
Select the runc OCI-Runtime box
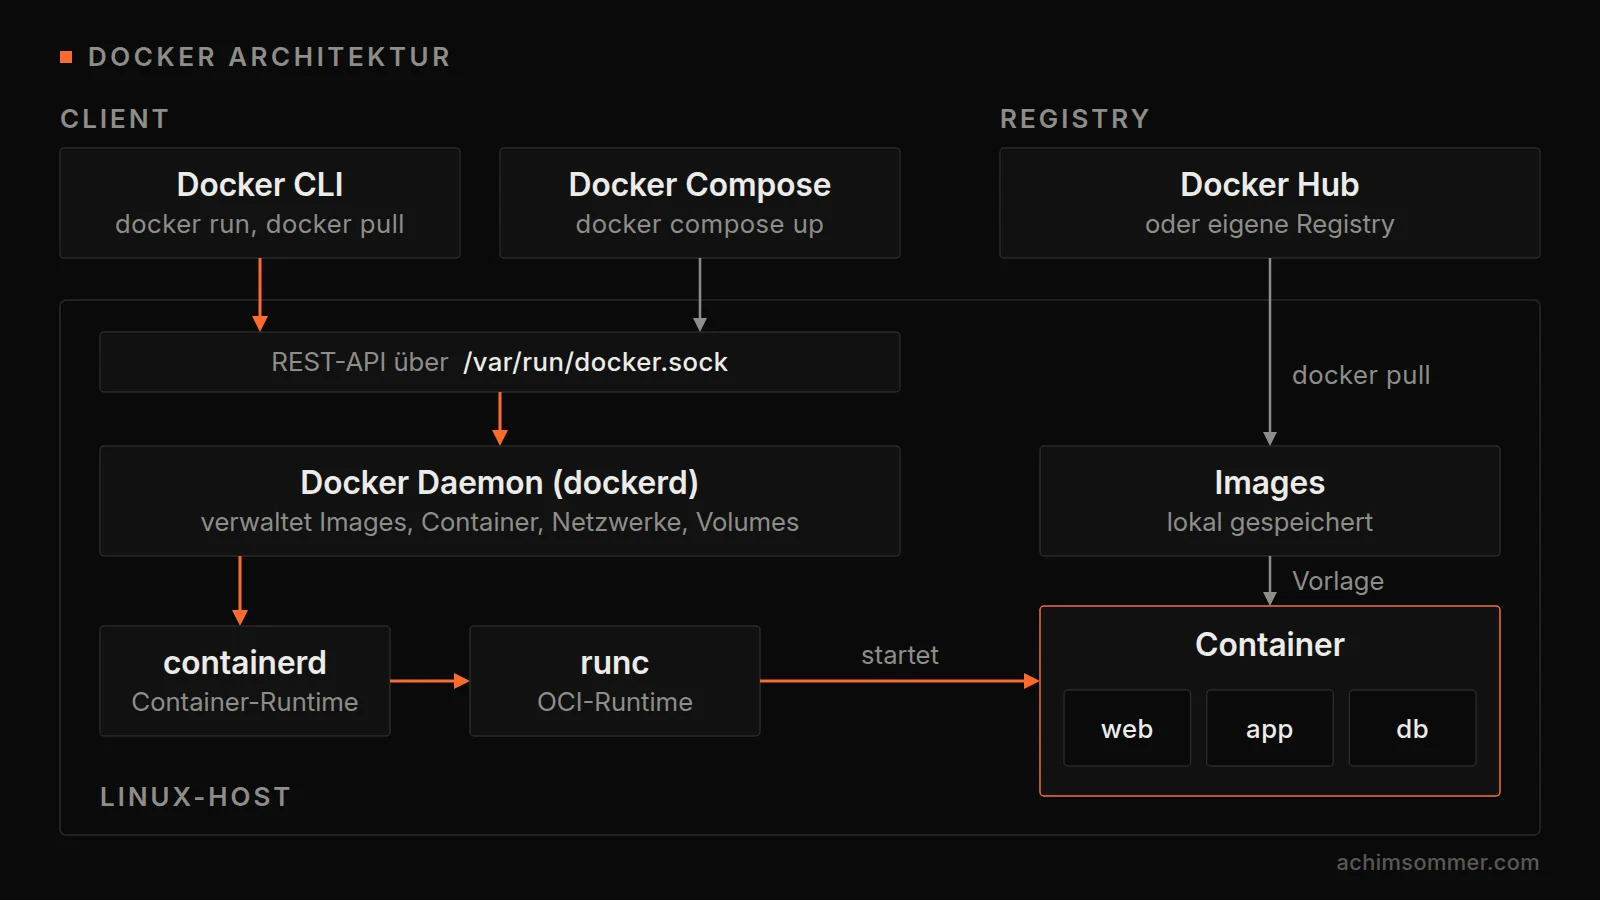point(615,681)
